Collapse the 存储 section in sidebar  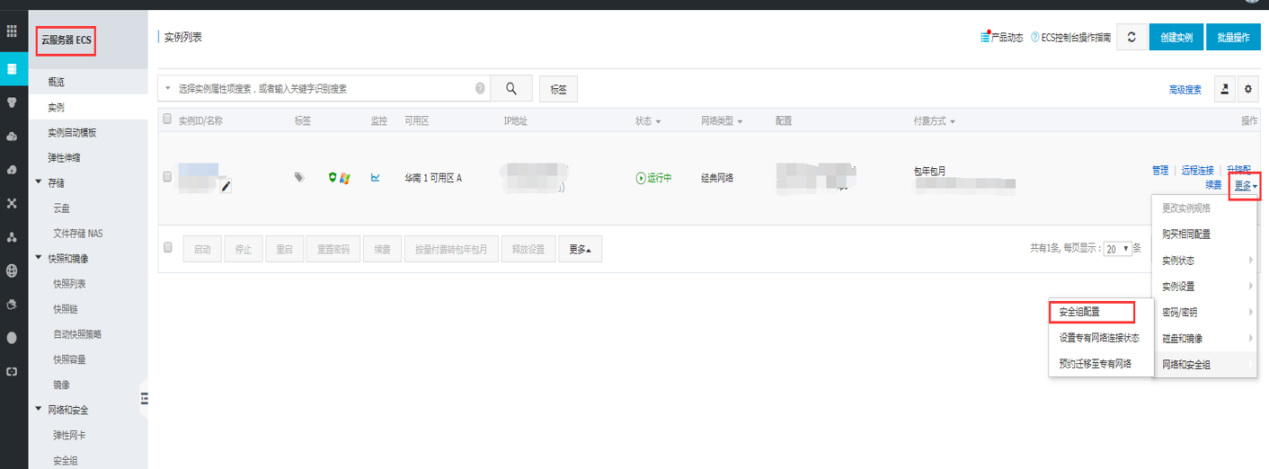pos(40,183)
